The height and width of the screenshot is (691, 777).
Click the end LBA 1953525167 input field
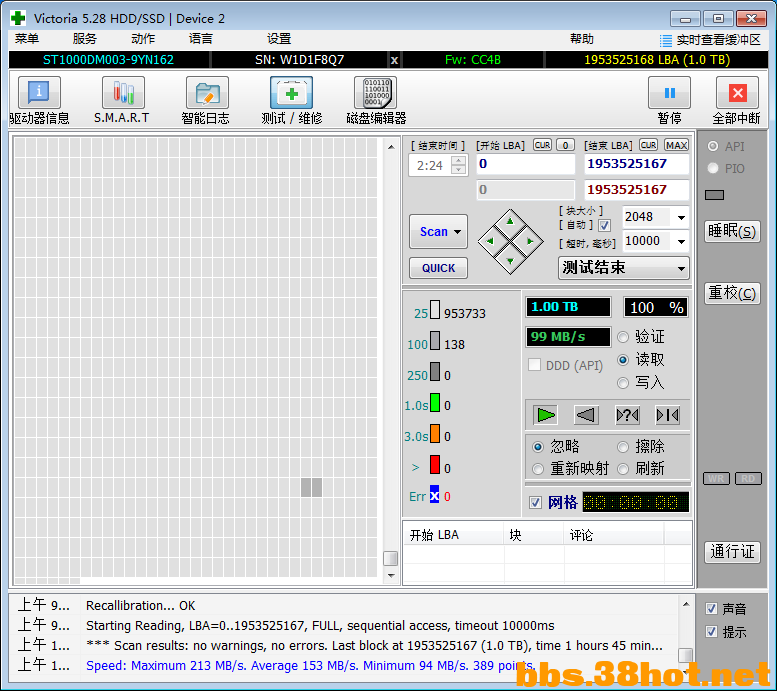637,164
